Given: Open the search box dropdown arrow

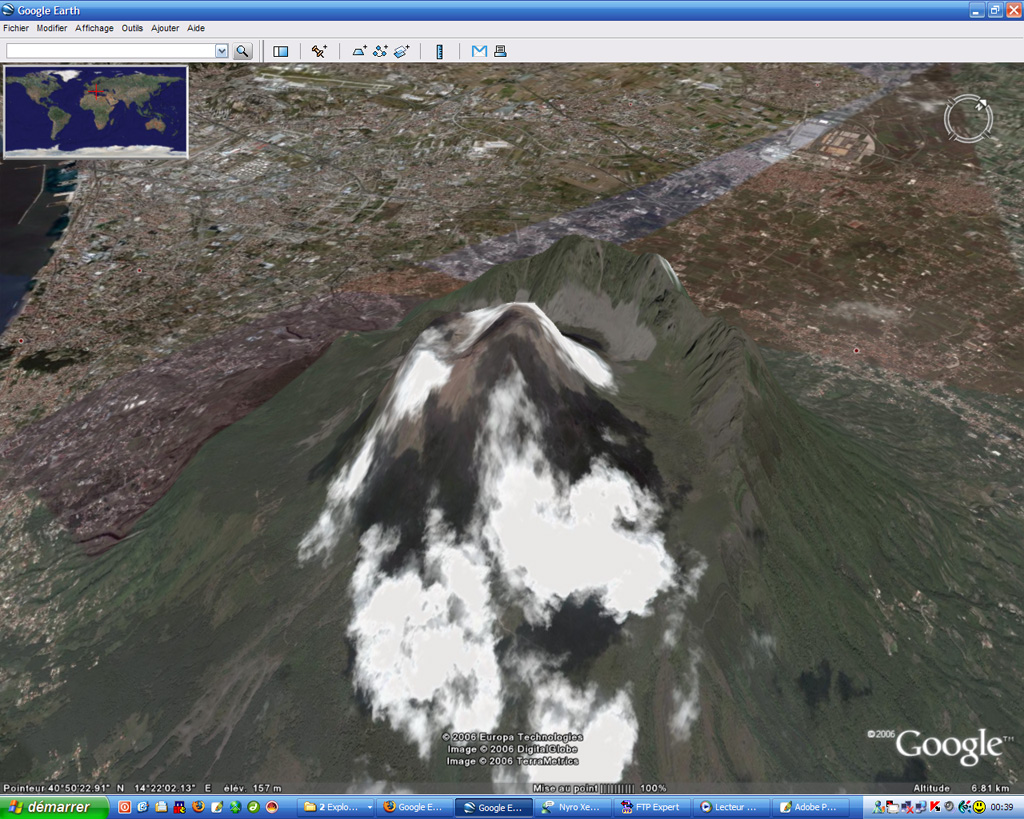Looking at the screenshot, I should [x=221, y=51].
